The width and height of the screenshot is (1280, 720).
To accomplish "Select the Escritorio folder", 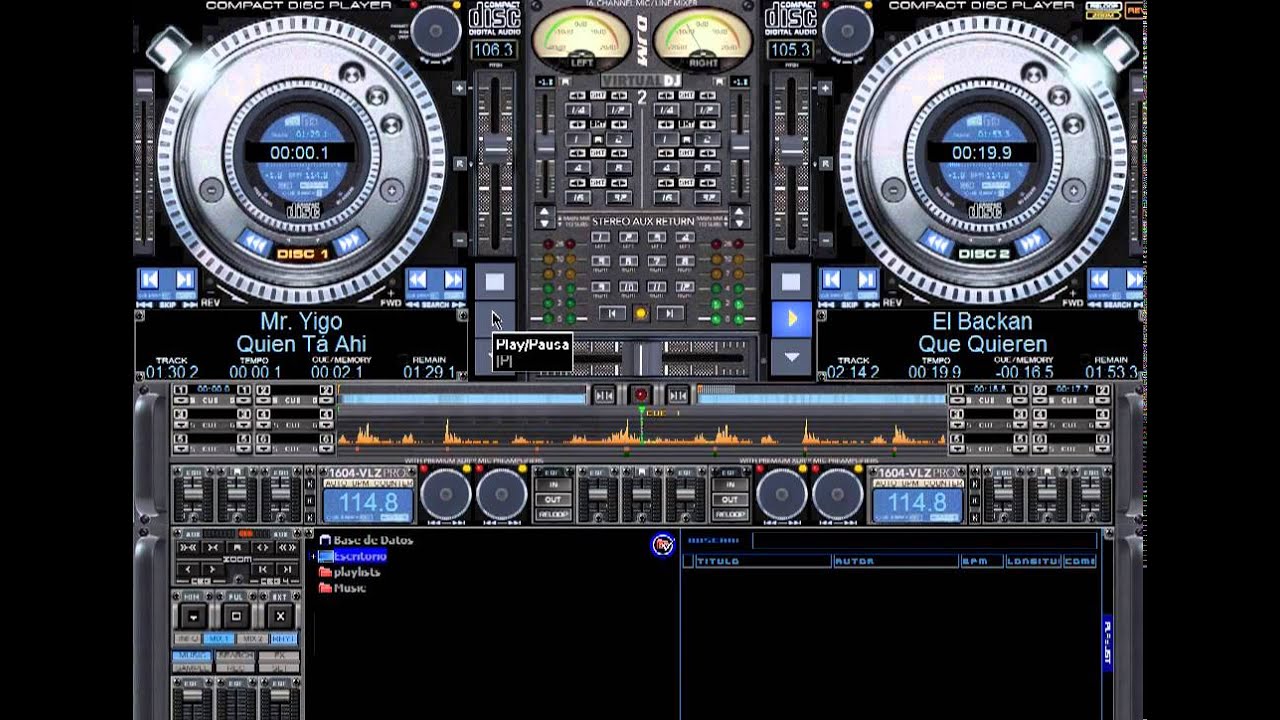I will [x=360, y=556].
